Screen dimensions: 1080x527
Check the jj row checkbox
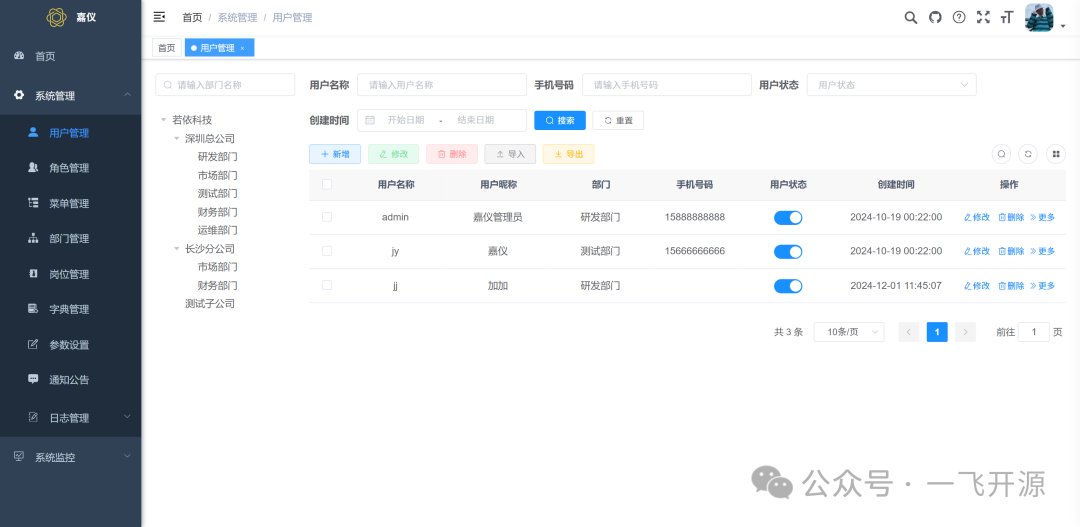click(326, 285)
